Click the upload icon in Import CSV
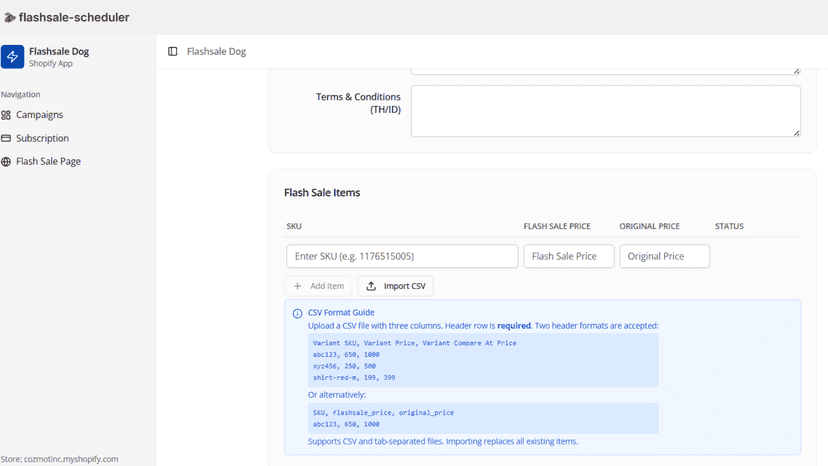This screenshot has width=828, height=466. (x=371, y=286)
